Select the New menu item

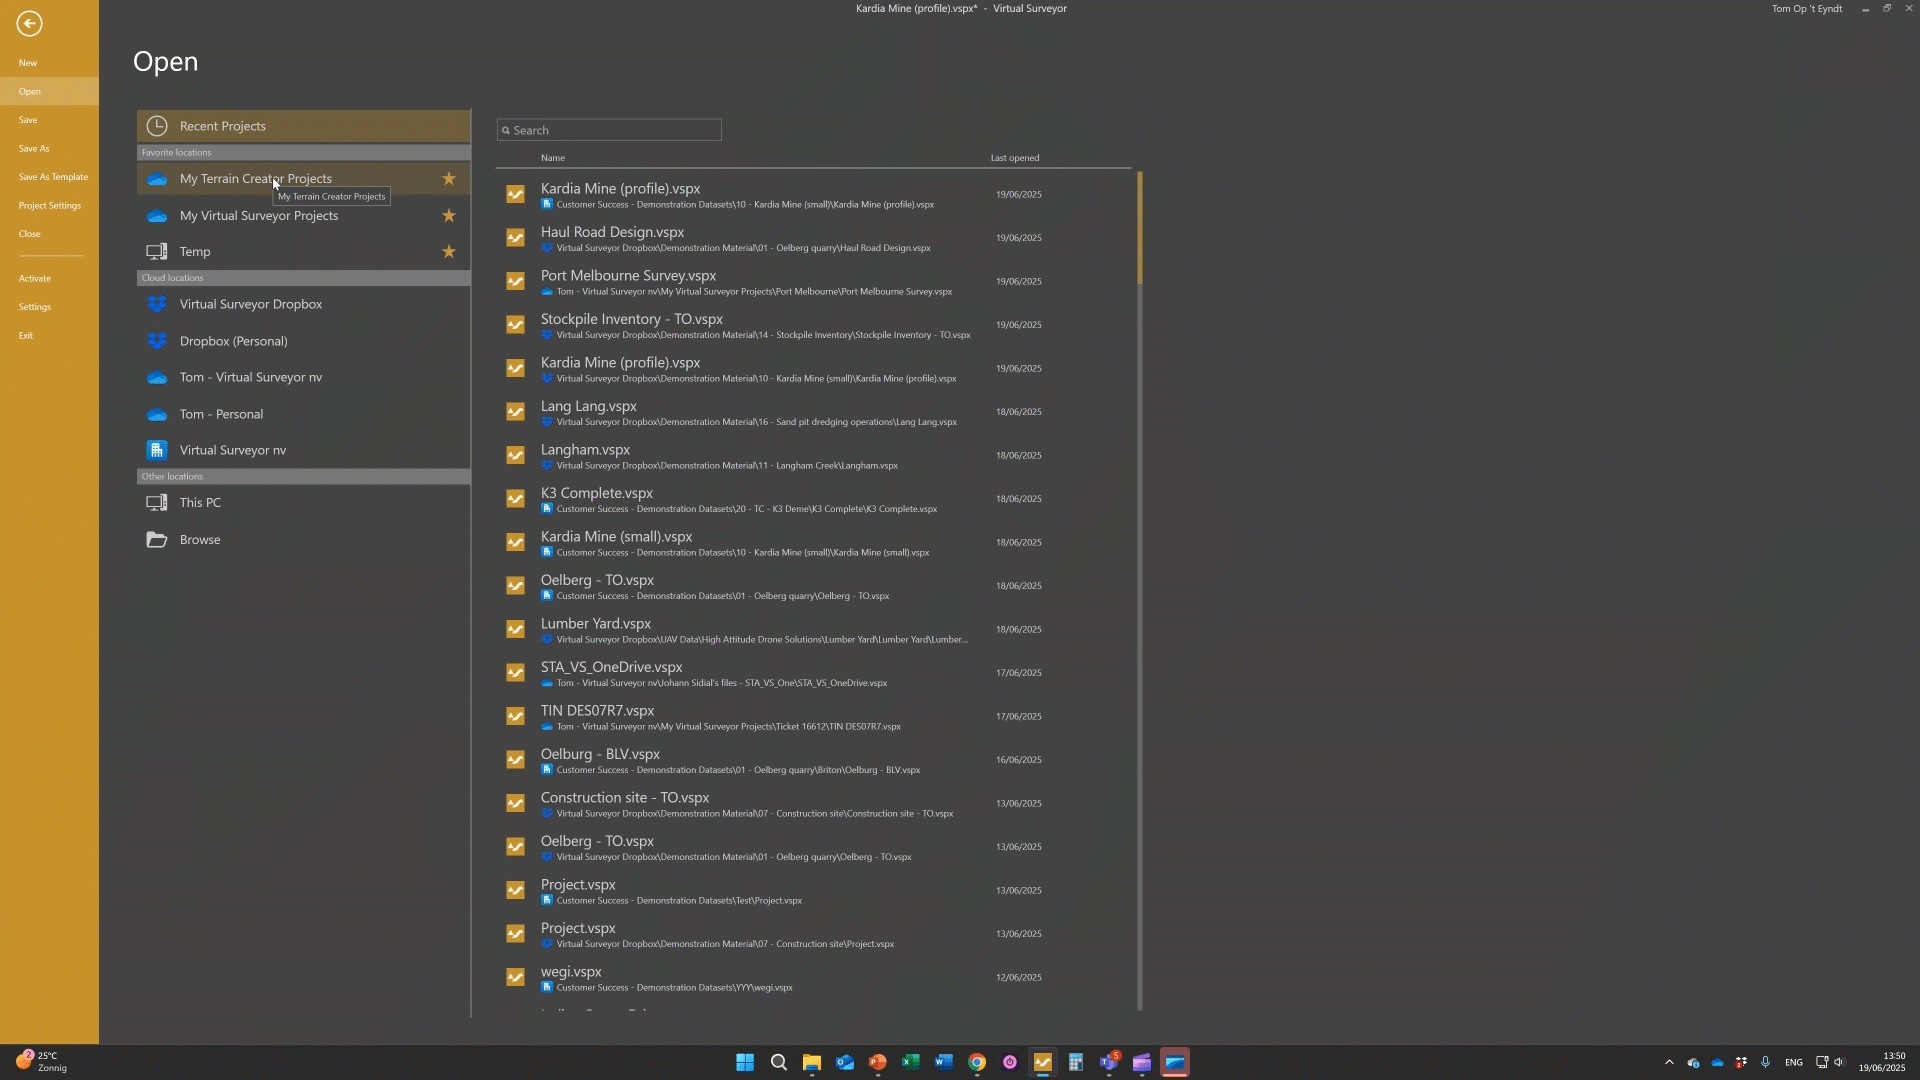49,63
